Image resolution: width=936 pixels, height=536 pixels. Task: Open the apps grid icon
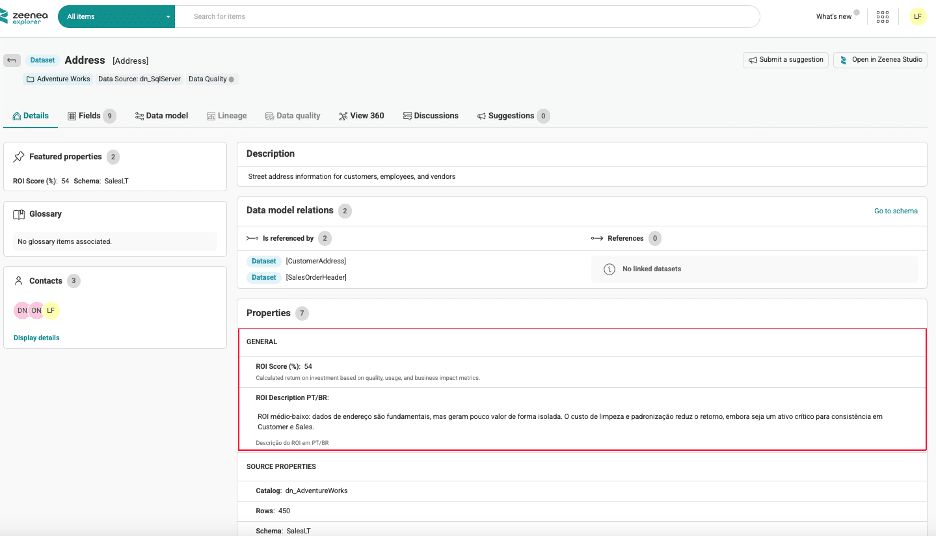(882, 16)
